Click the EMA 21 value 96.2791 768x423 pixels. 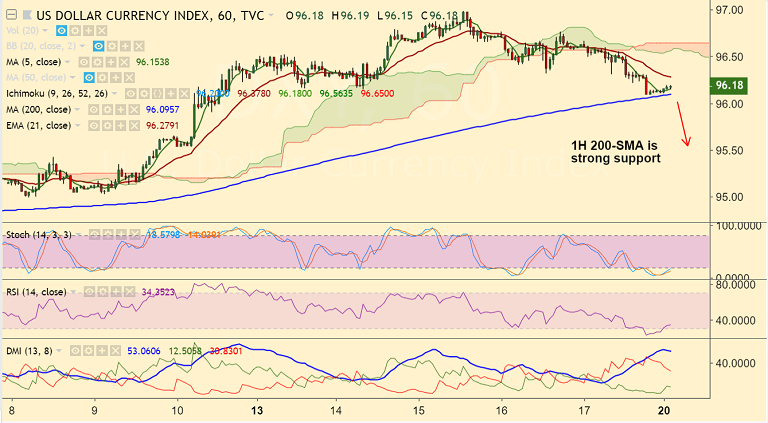pyautogui.click(x=163, y=126)
